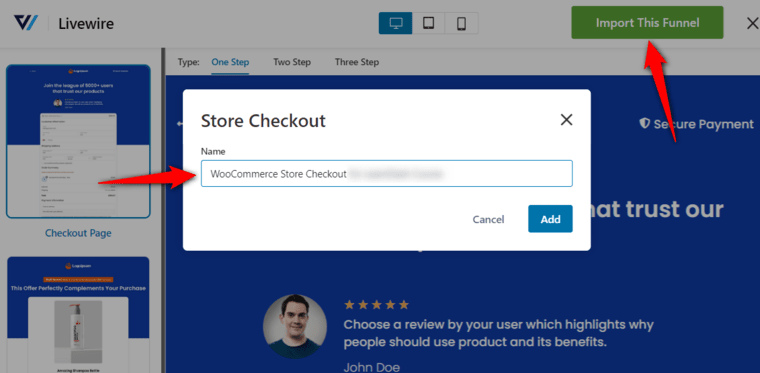Click the Name field label
The width and height of the screenshot is (760, 373).
pos(213,151)
